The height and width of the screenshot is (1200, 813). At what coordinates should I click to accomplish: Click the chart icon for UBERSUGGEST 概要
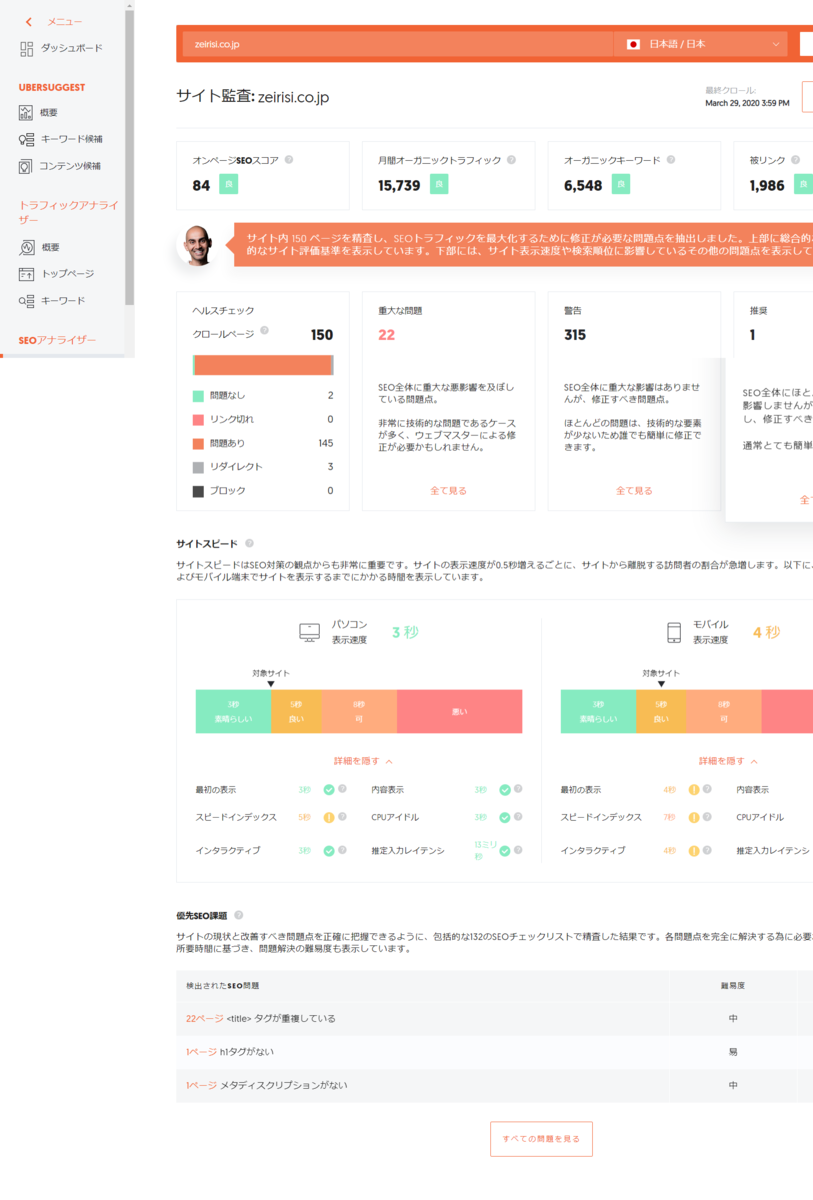point(26,113)
